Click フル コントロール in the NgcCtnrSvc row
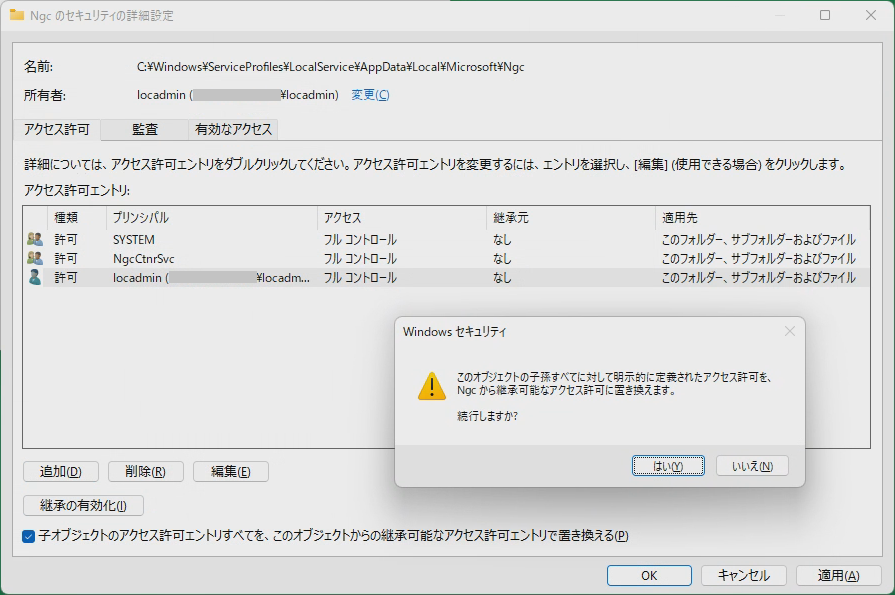The width and height of the screenshot is (895, 595). pyautogui.click(x=360, y=258)
